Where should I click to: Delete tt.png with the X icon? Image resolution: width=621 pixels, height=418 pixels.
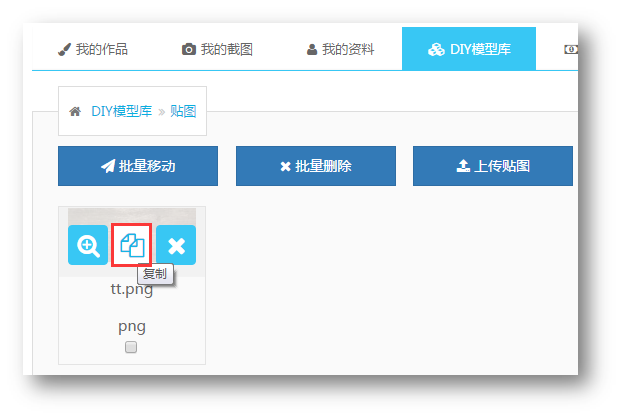click(x=176, y=245)
